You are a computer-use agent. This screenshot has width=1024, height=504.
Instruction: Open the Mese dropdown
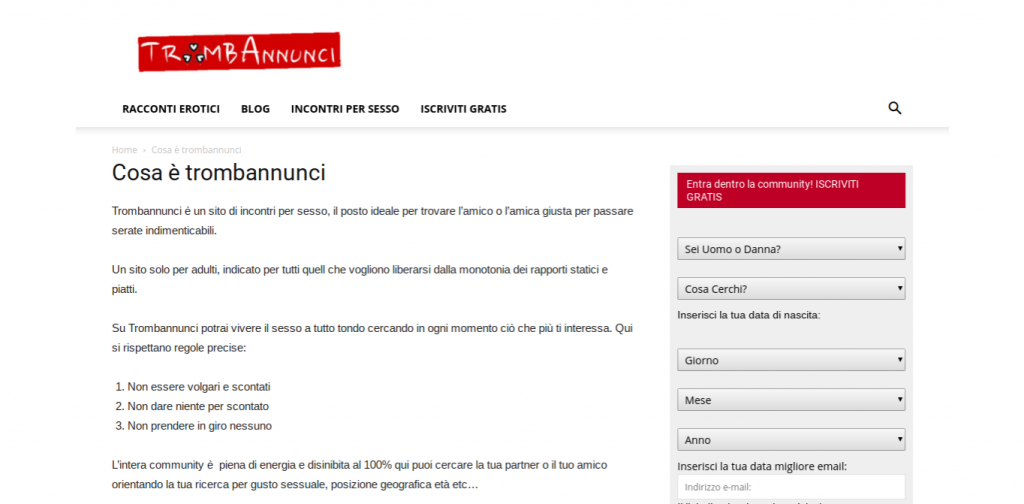(x=791, y=400)
